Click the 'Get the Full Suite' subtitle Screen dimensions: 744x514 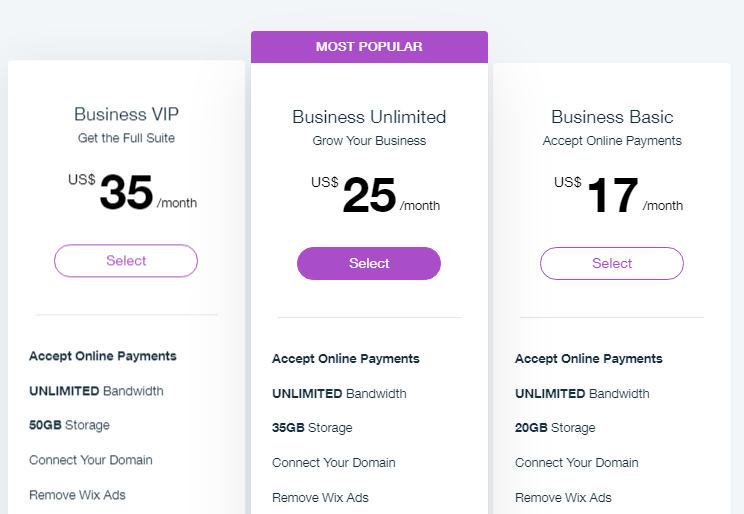point(126,138)
